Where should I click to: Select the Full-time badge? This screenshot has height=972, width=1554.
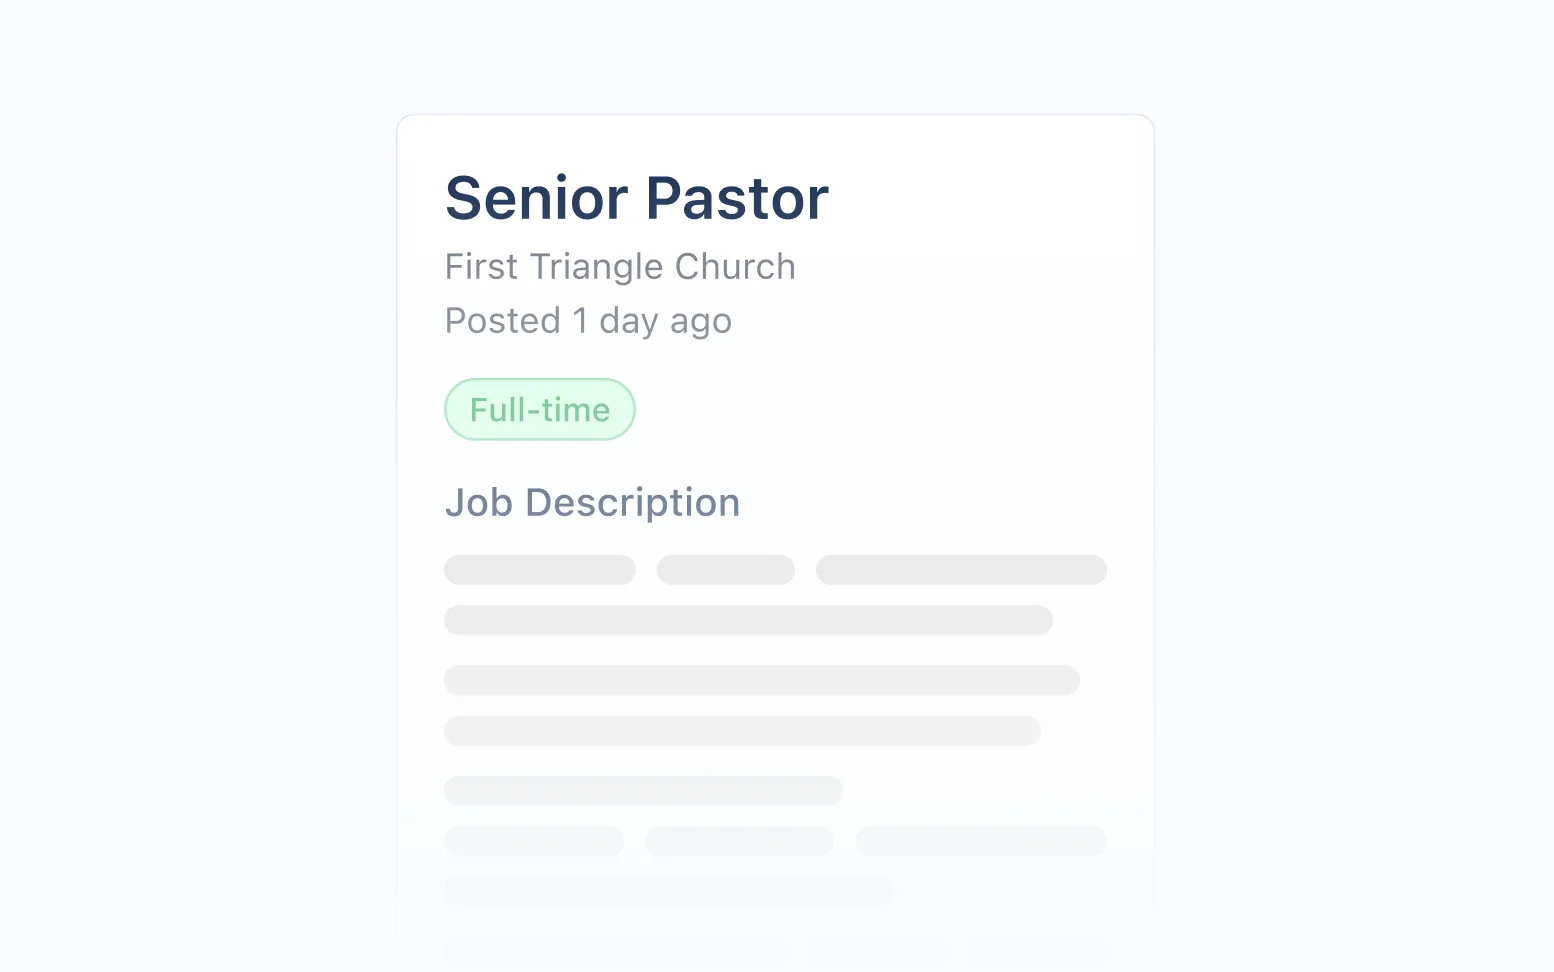[539, 409]
